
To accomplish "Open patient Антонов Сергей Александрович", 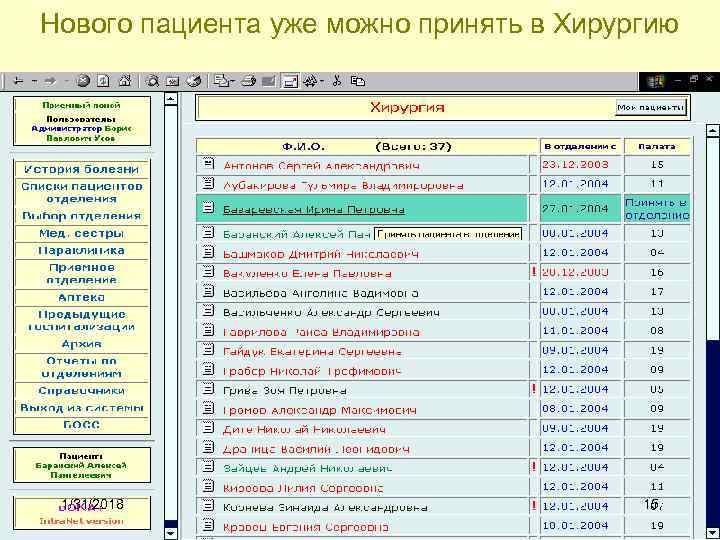I will [x=321, y=166].
